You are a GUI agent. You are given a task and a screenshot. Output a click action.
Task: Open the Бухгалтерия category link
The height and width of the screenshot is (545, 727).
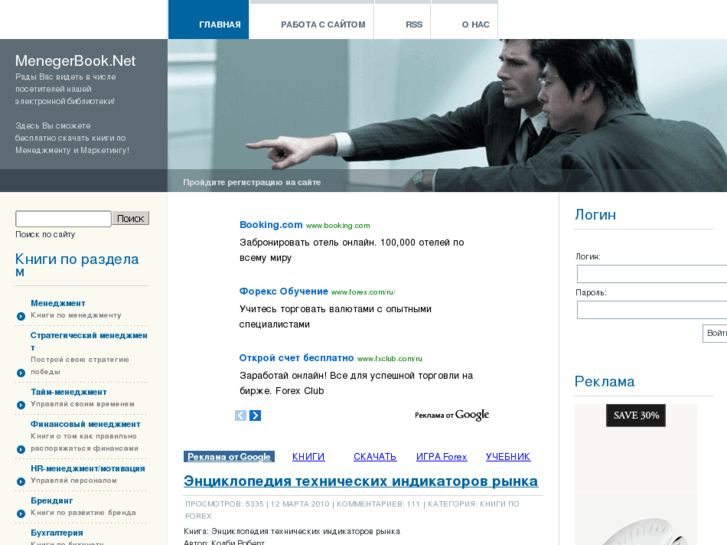point(57,532)
